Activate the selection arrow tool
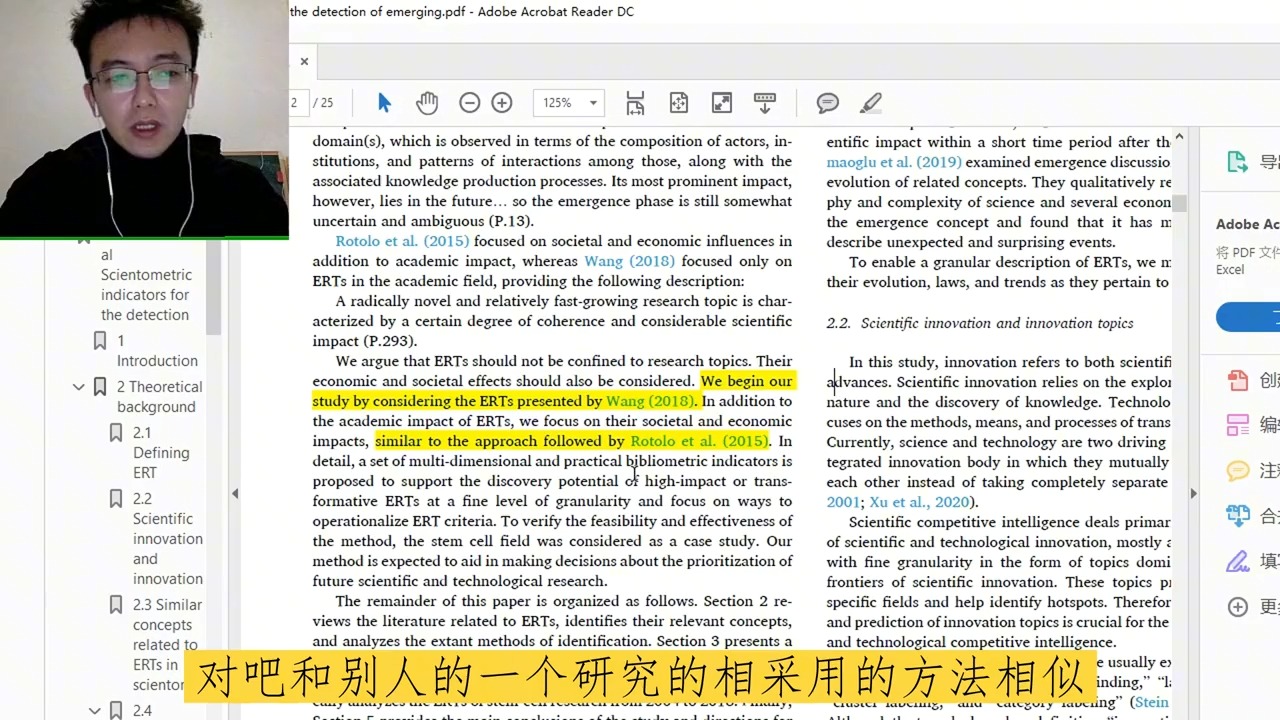The image size is (1280, 720). click(x=384, y=103)
